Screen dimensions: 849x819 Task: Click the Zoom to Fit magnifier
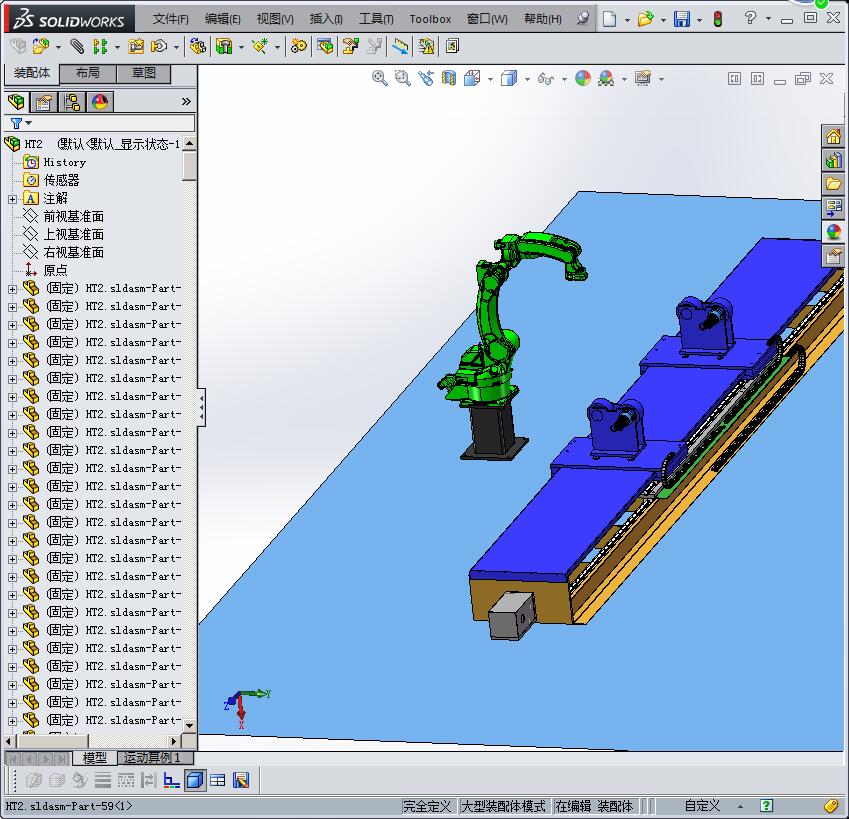[380, 78]
